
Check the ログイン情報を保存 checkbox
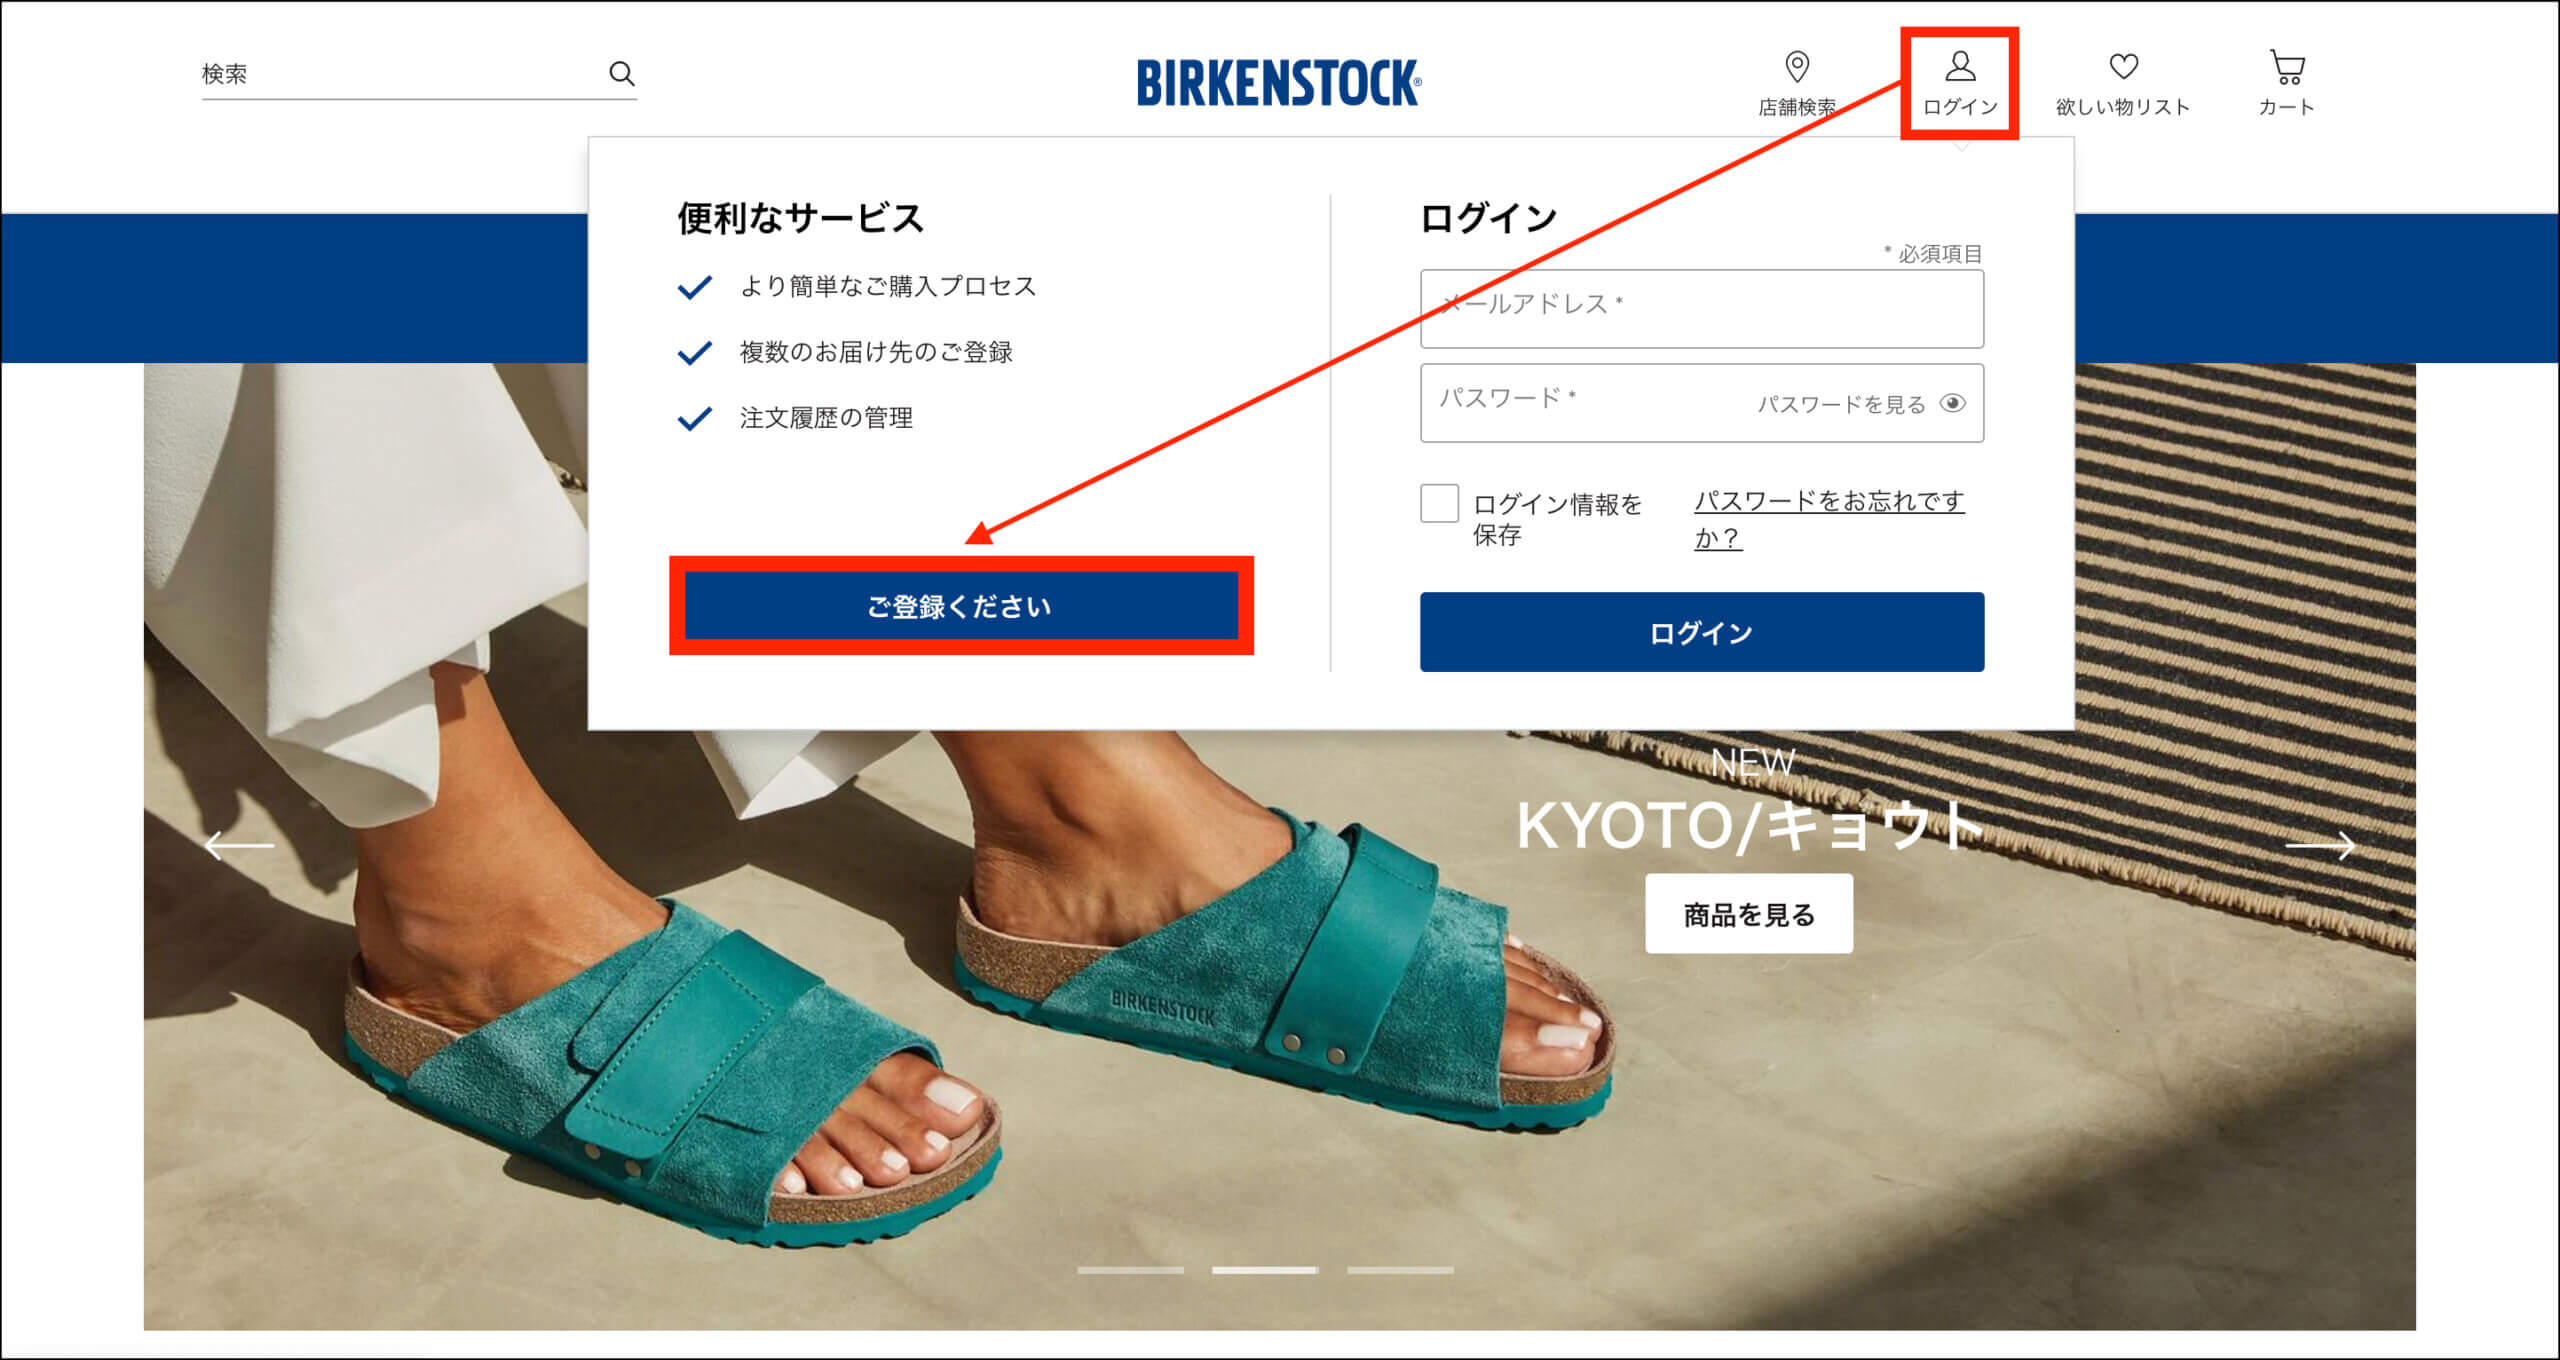click(x=1439, y=503)
